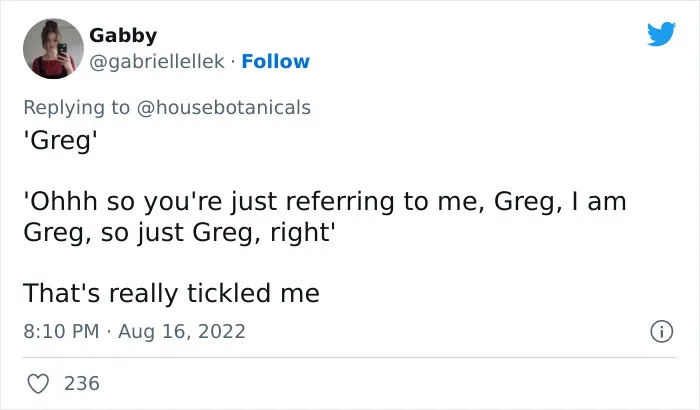
Task: Open the 8:10 PM timestamp
Action: pos(61,331)
